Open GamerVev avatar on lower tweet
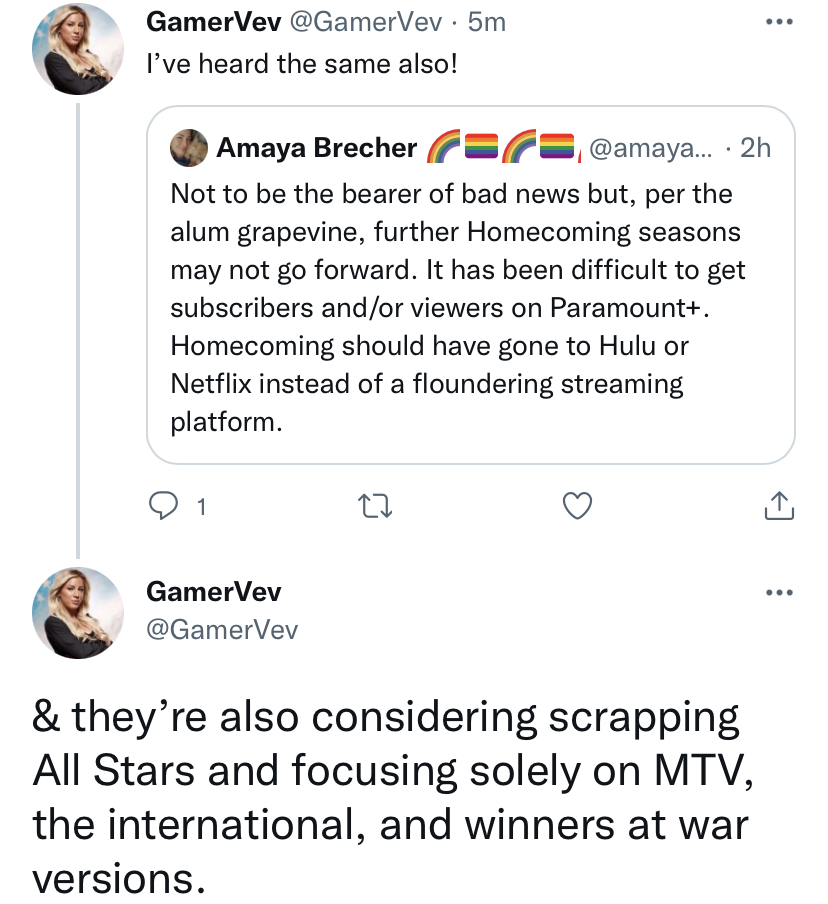The height and width of the screenshot is (904, 828). pos(77,613)
